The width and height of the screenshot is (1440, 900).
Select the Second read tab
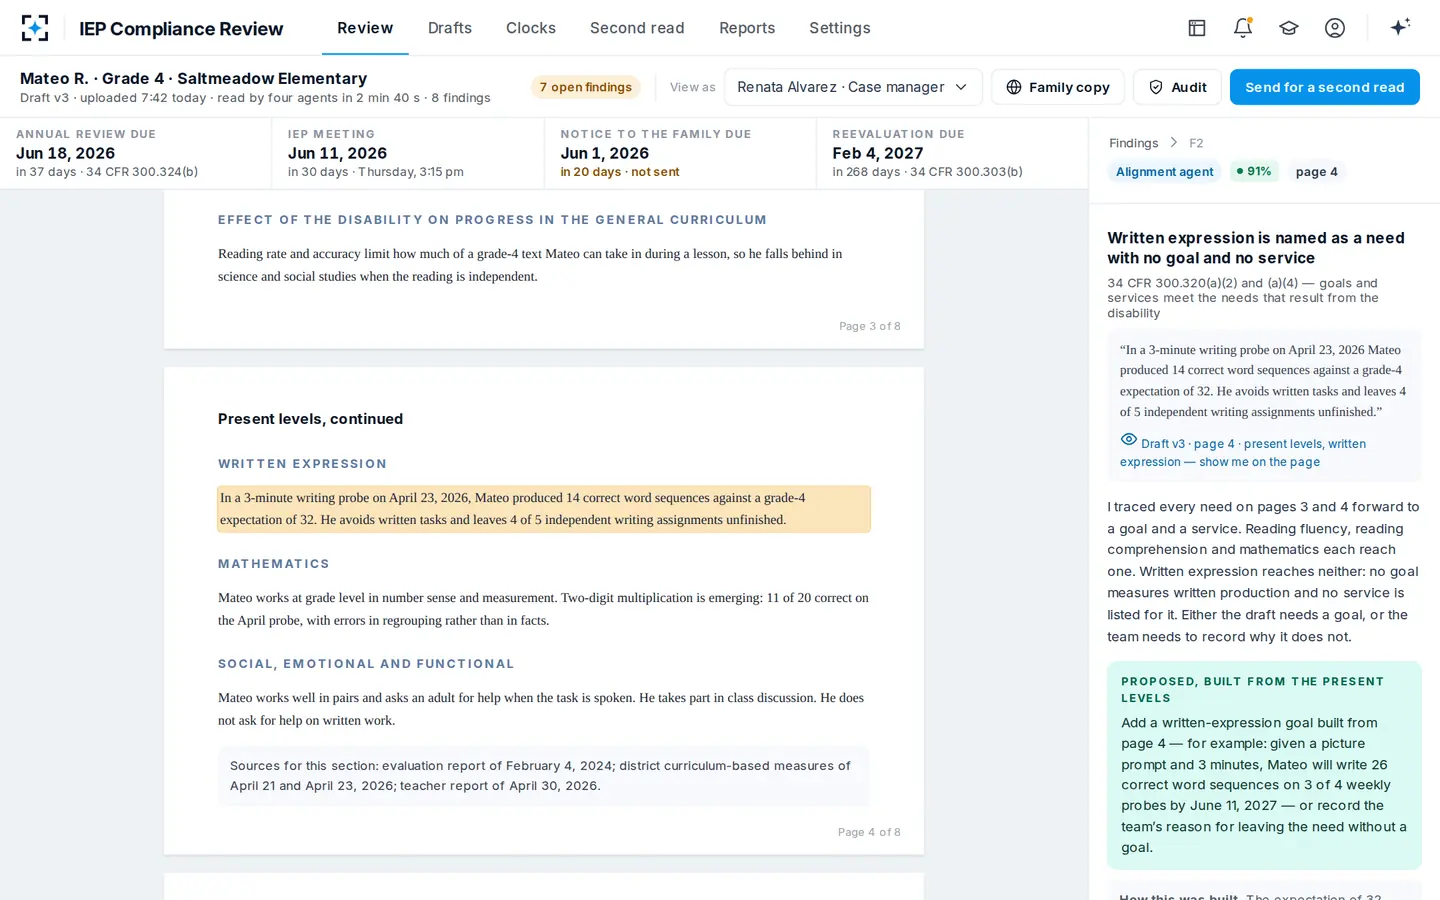(x=637, y=28)
